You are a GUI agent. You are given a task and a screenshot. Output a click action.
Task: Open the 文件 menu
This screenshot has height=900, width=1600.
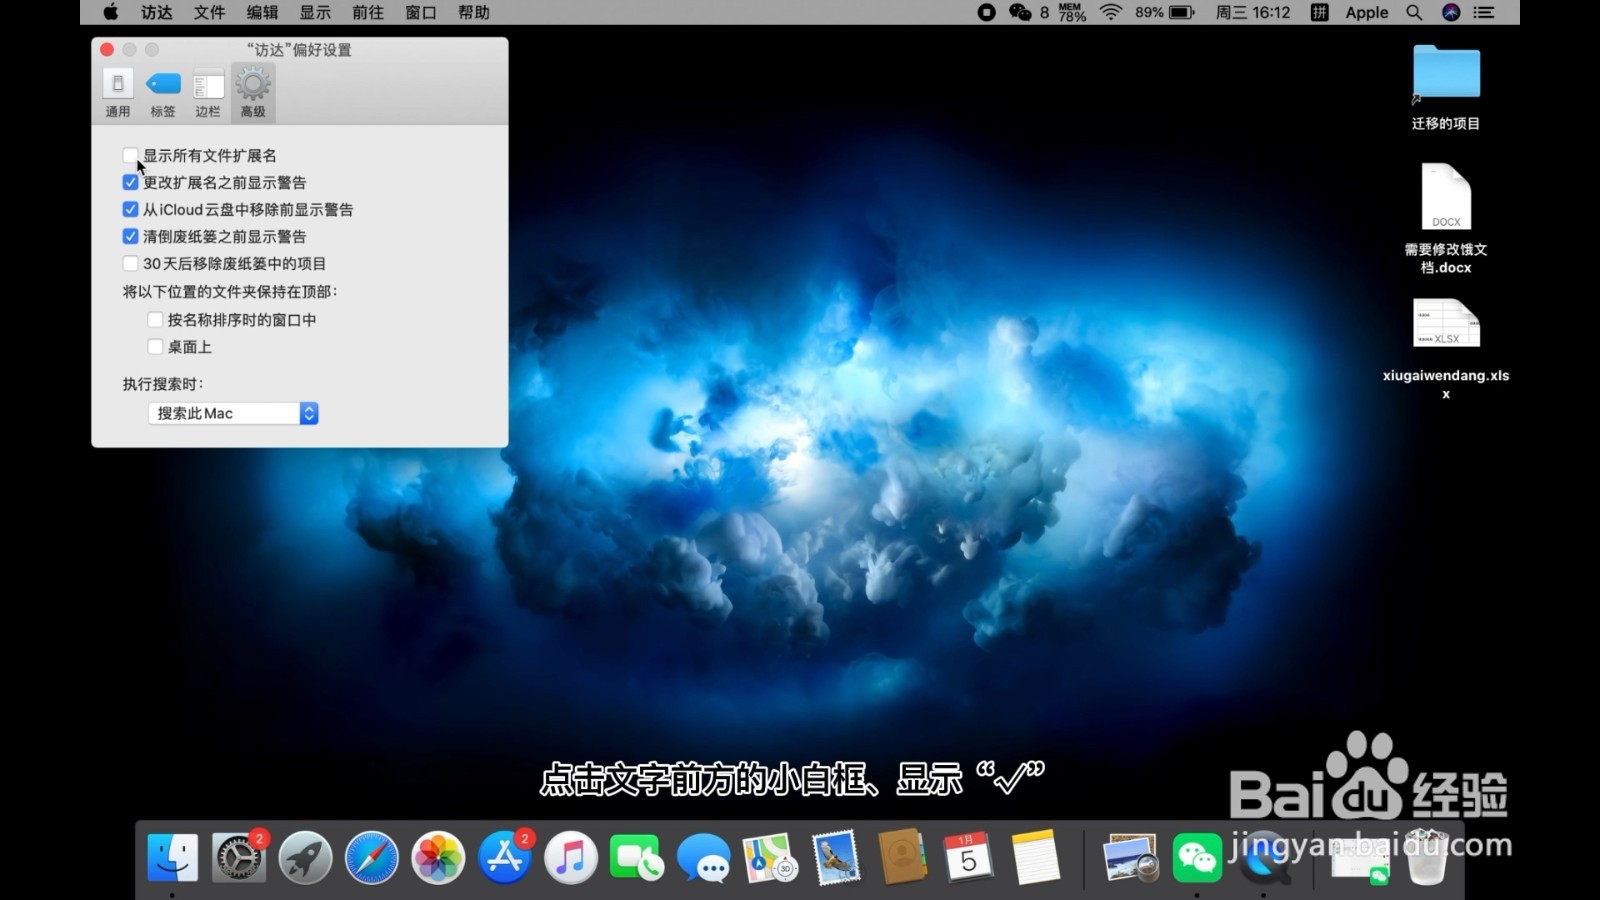coord(209,12)
